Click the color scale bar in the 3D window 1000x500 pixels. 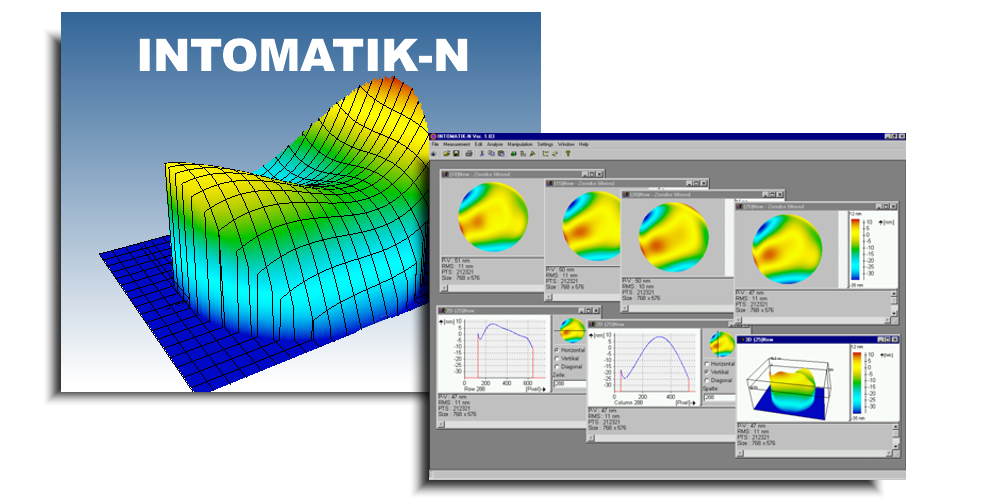tap(857, 383)
